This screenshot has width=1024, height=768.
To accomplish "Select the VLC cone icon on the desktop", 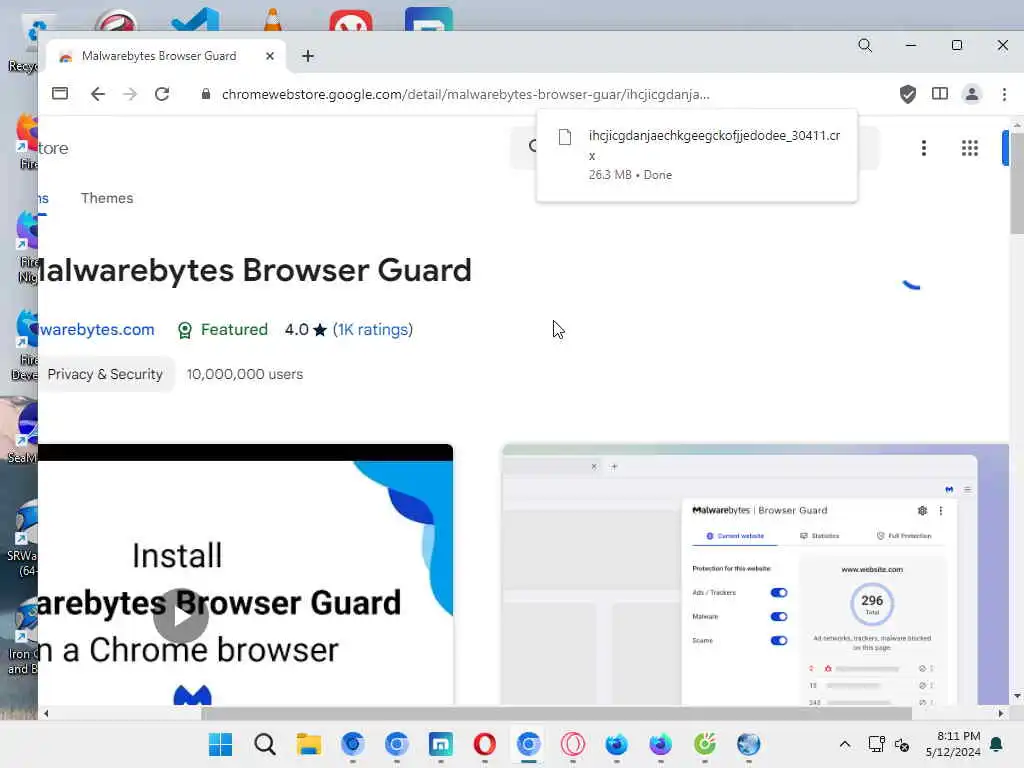I will coord(273,19).
